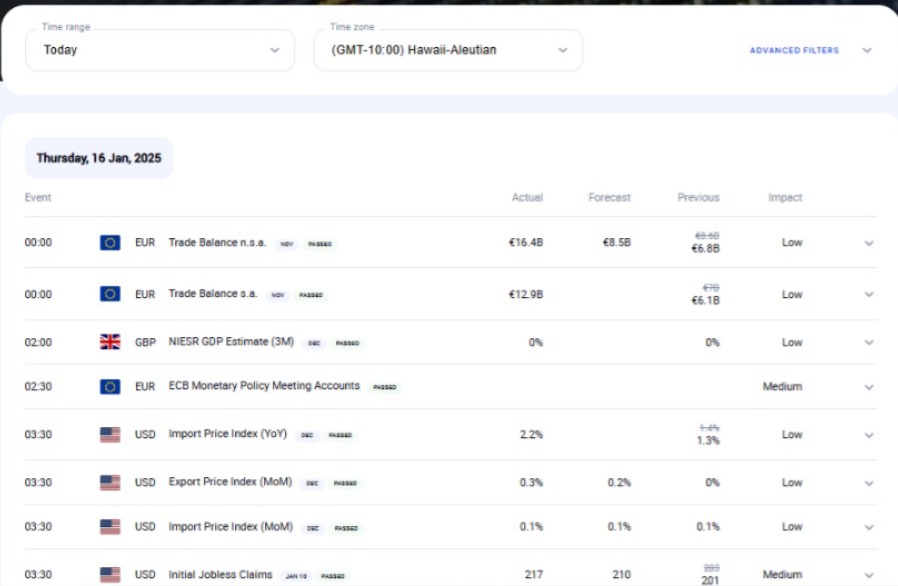Viewport: 898px width, 586px height.
Task: Click the EU flag beside Trade Balance n.s.a.
Action: click(110, 243)
